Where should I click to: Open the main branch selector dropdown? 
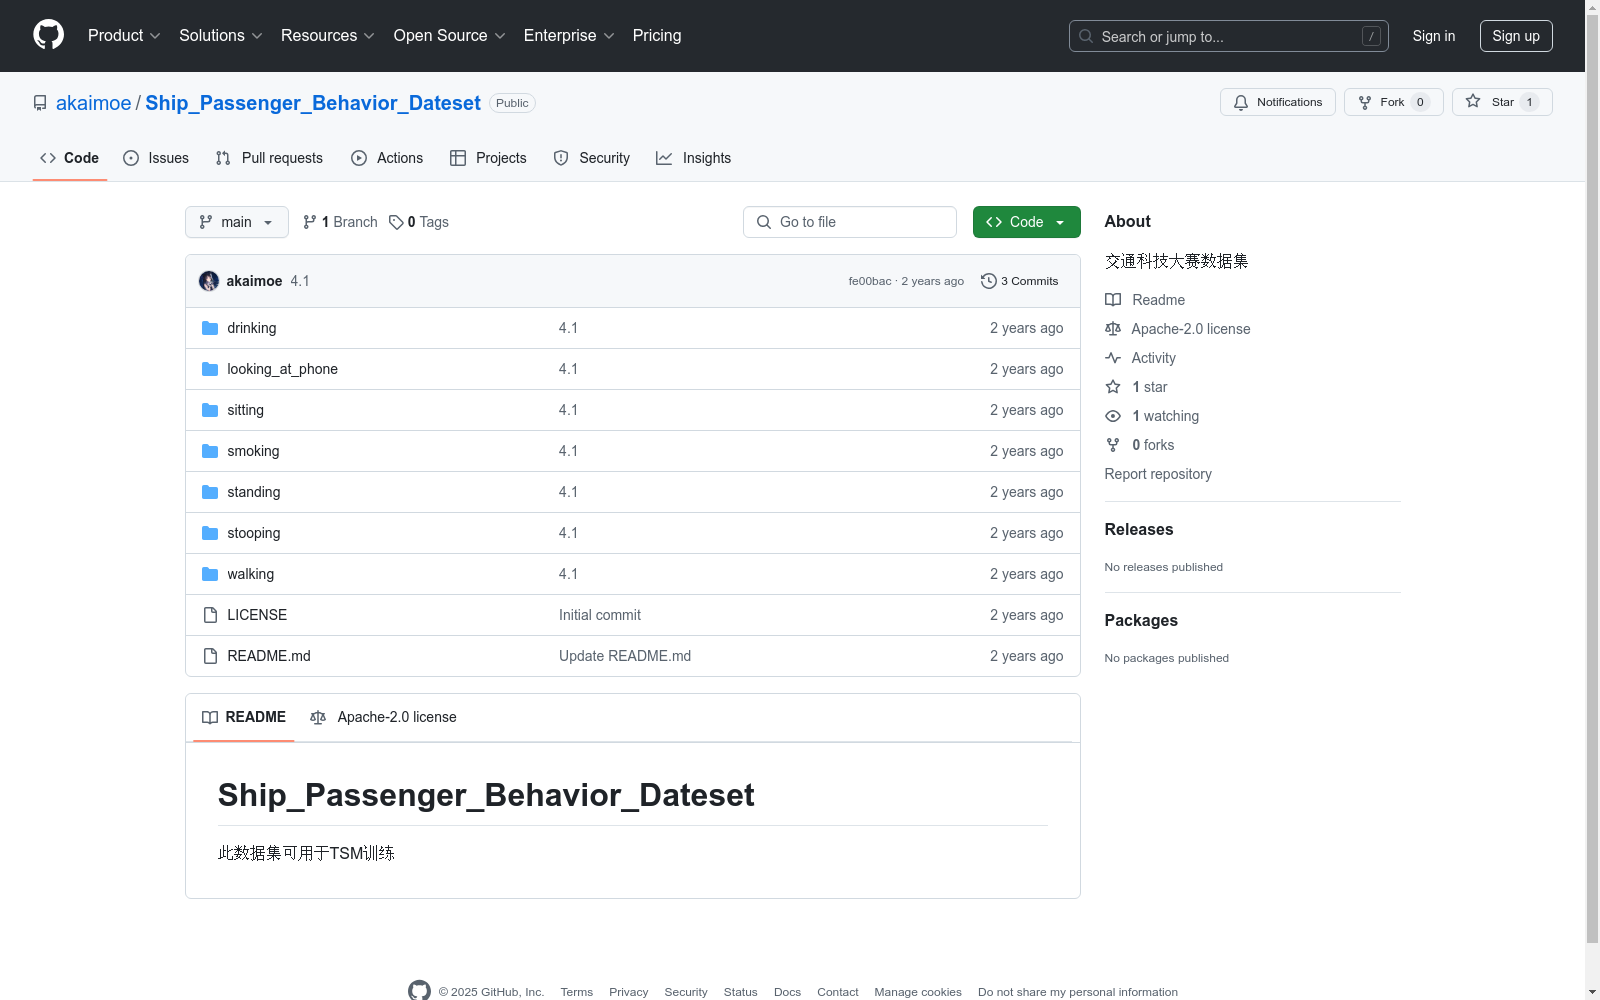coord(237,222)
